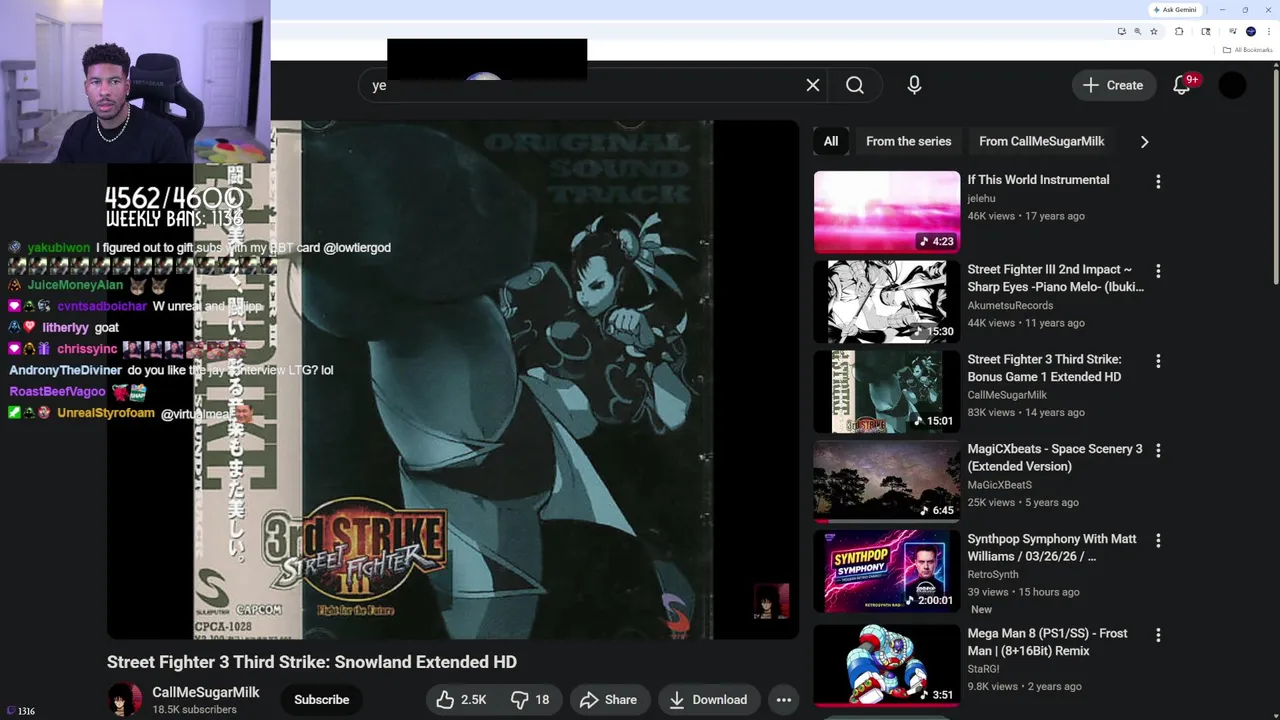Open the YouTube account avatar menu
This screenshot has height=720, width=1280.
(1233, 85)
